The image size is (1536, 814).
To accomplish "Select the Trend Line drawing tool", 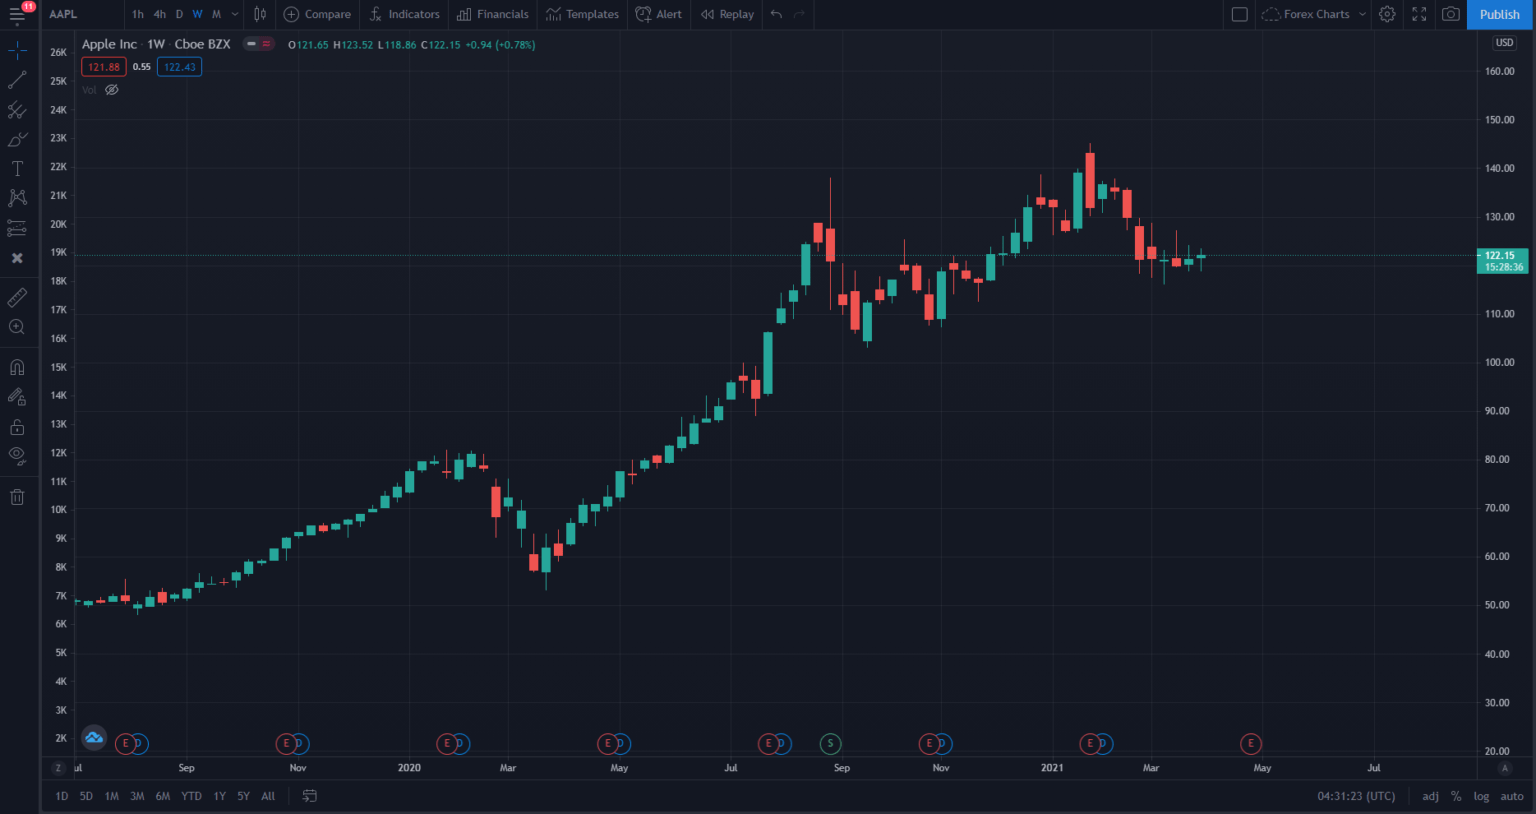I will click(x=17, y=80).
